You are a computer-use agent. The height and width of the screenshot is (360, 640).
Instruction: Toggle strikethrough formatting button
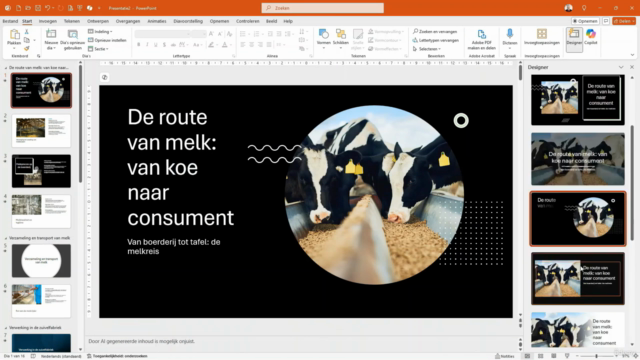point(173,44)
